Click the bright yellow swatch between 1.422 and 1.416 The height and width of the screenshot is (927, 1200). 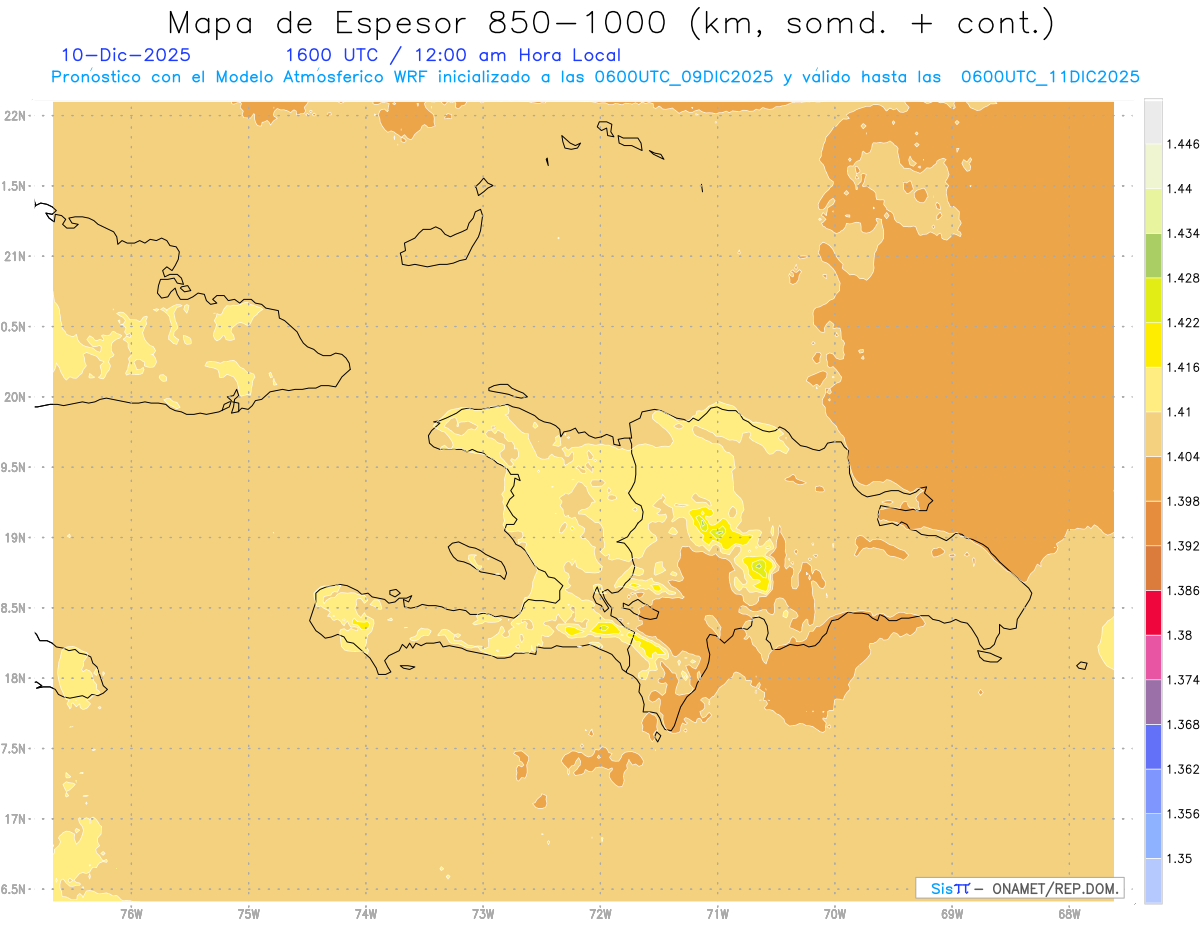[x=1154, y=344]
